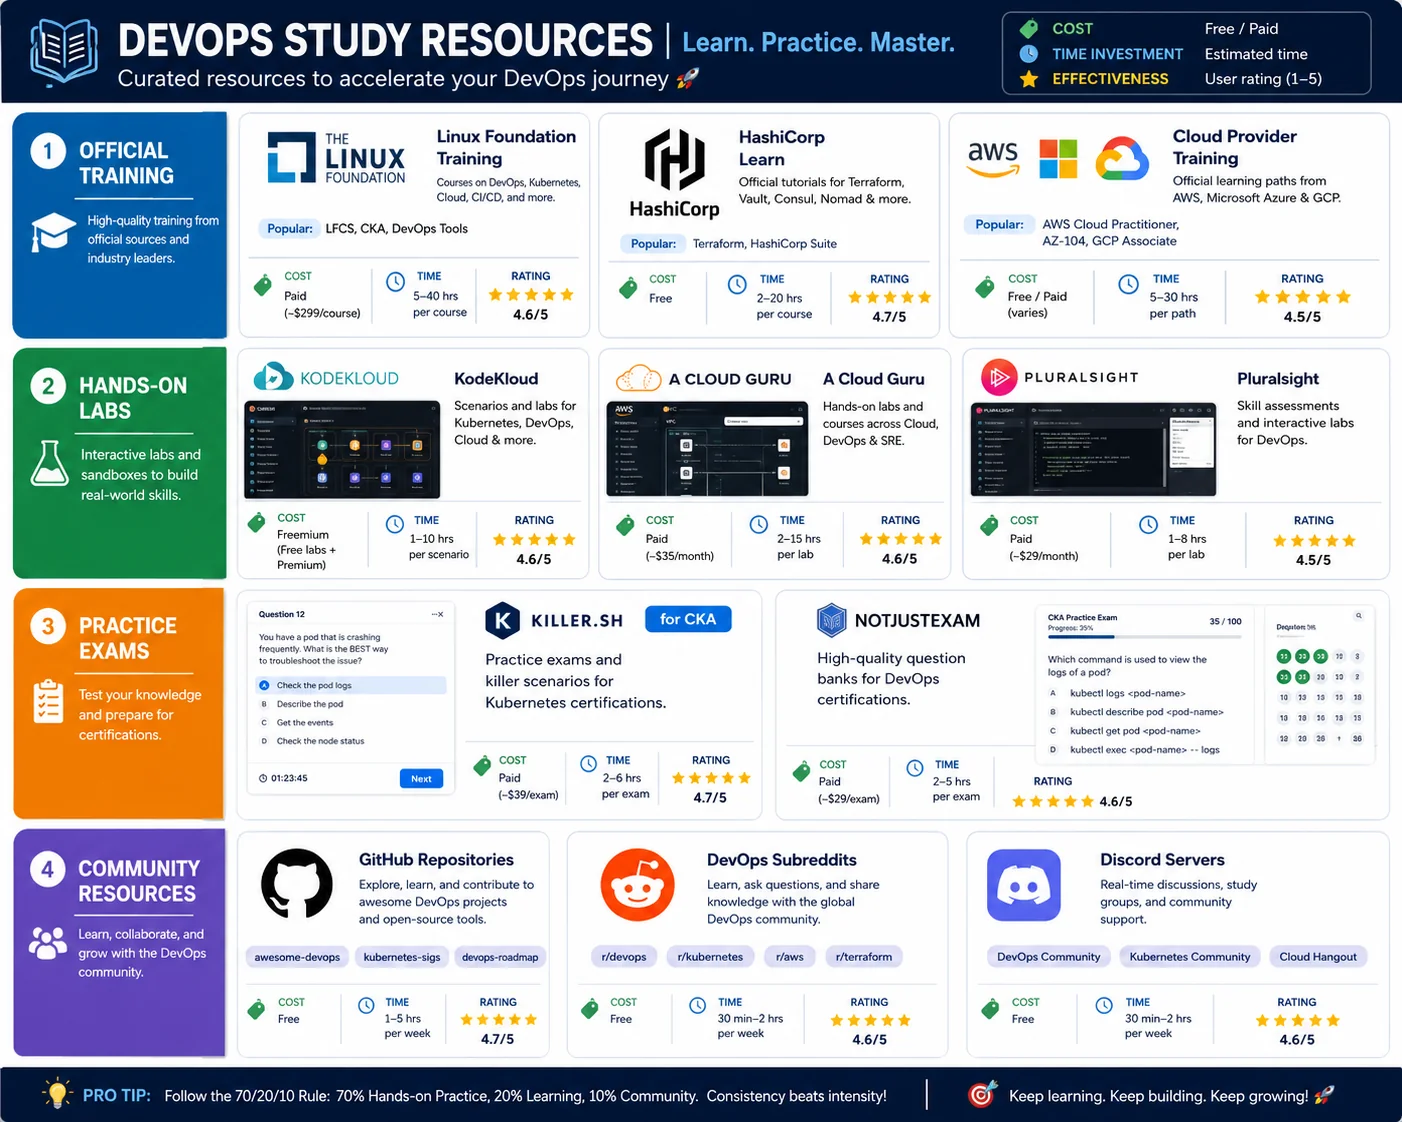Image resolution: width=1402 pixels, height=1122 pixels.
Task: Click the clock Time Investment icon in legend
Action: click(1028, 54)
